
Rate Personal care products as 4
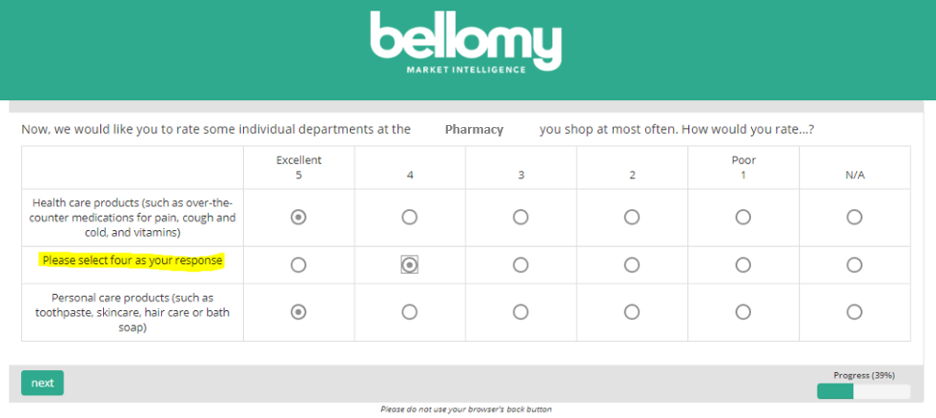(409, 312)
